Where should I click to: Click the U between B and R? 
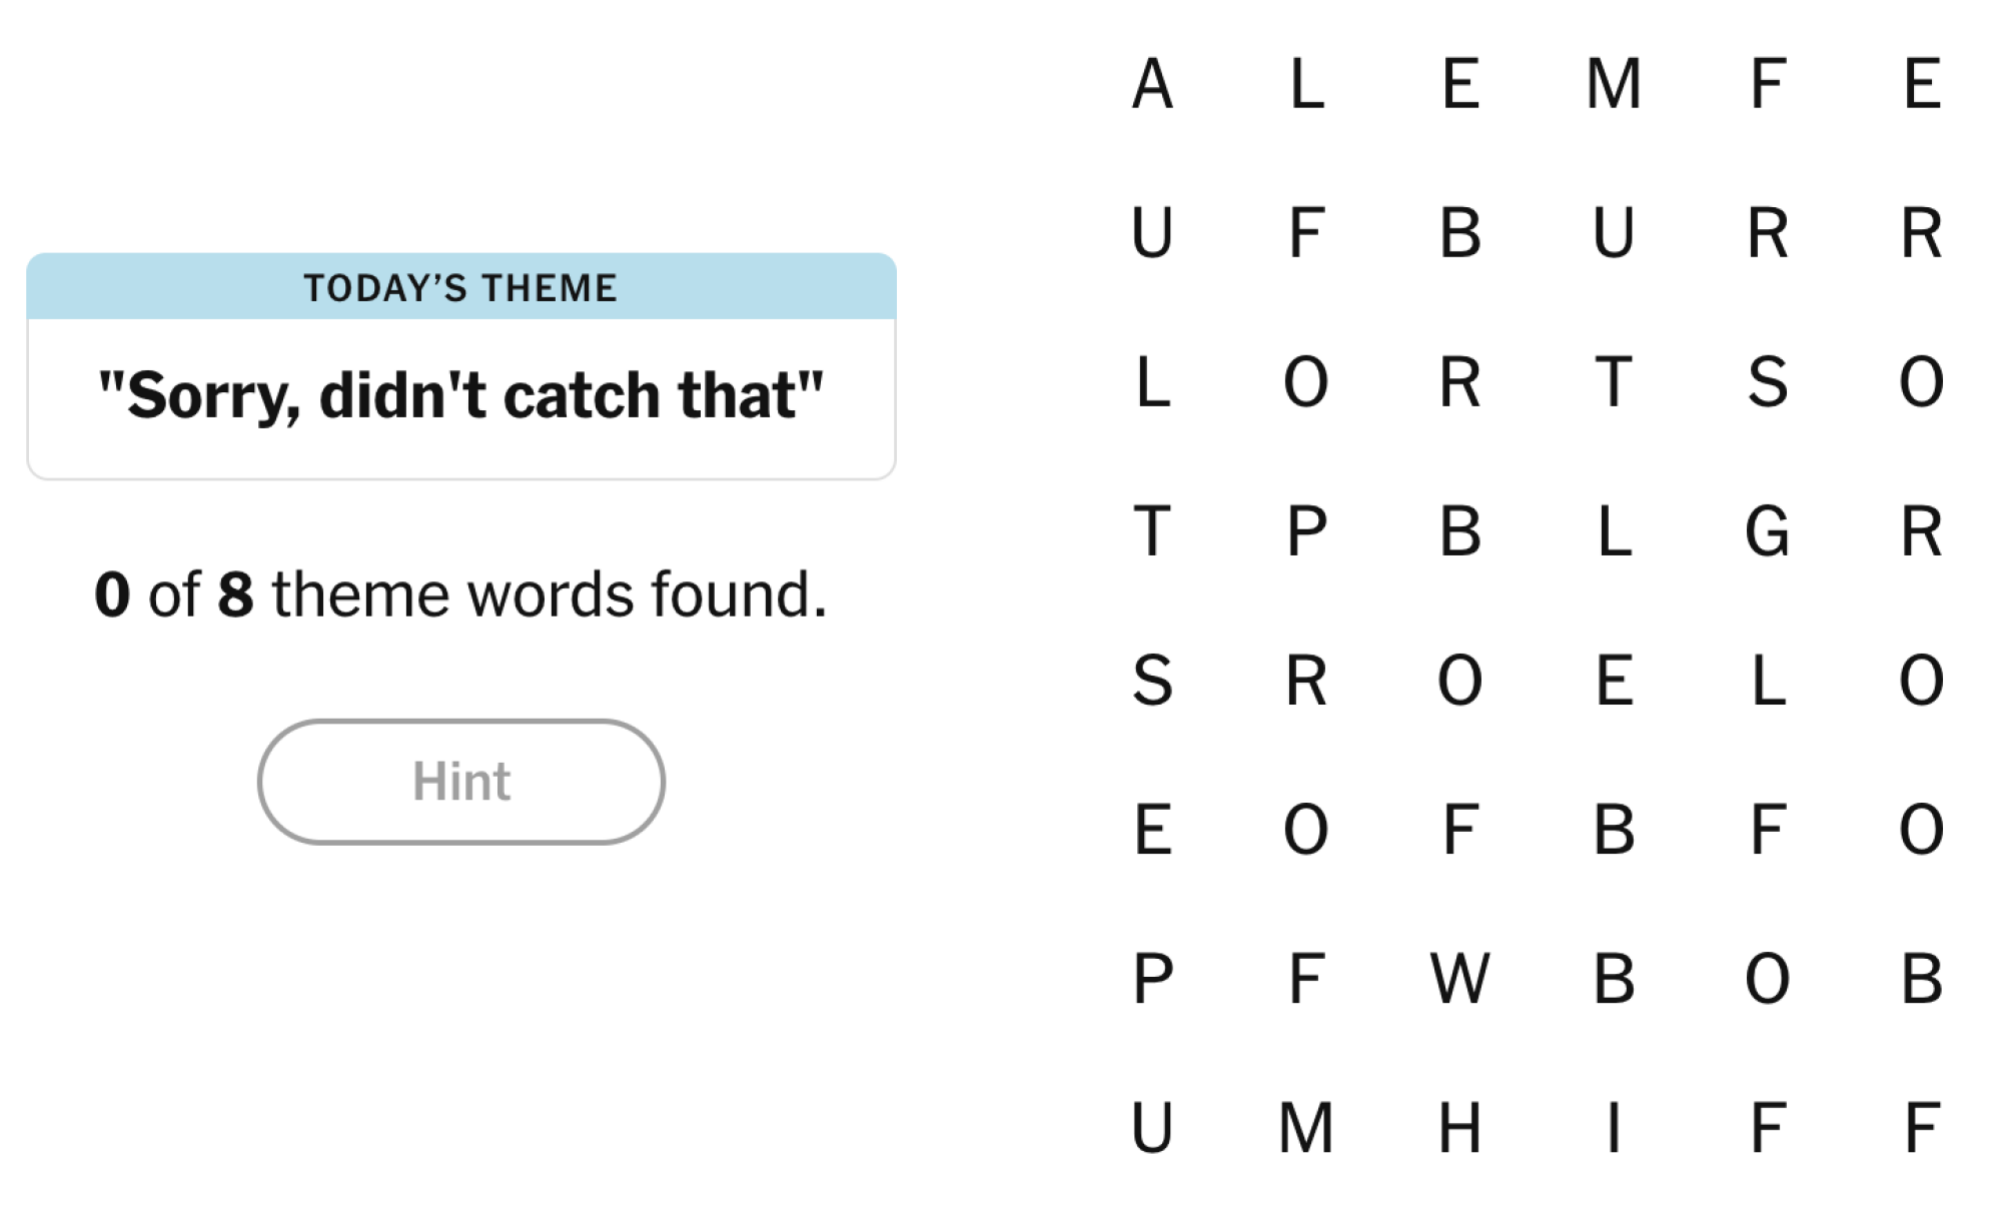click(1613, 233)
